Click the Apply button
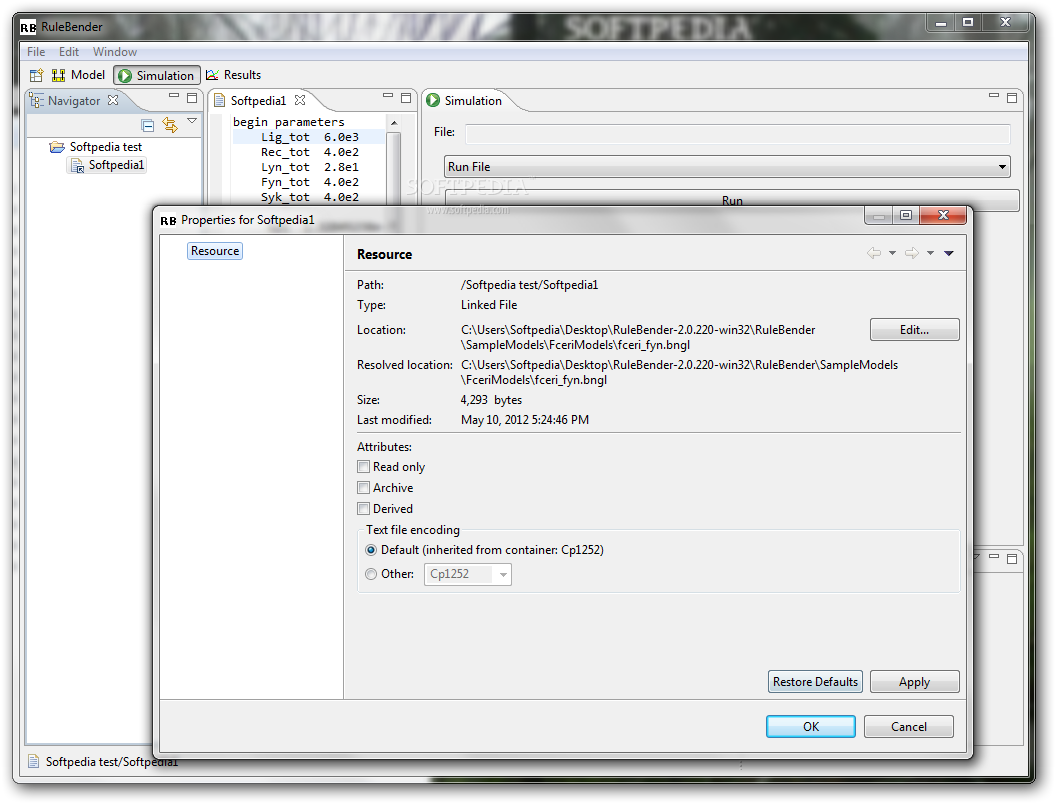This screenshot has width=1056, height=804. click(x=915, y=681)
